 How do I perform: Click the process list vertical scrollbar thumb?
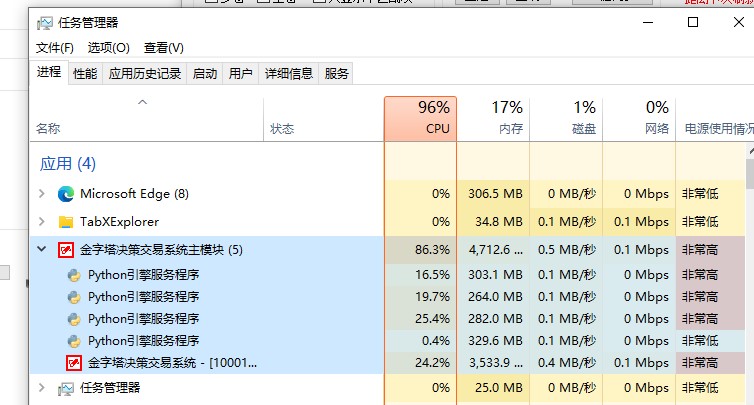pyautogui.click(x=750, y=174)
